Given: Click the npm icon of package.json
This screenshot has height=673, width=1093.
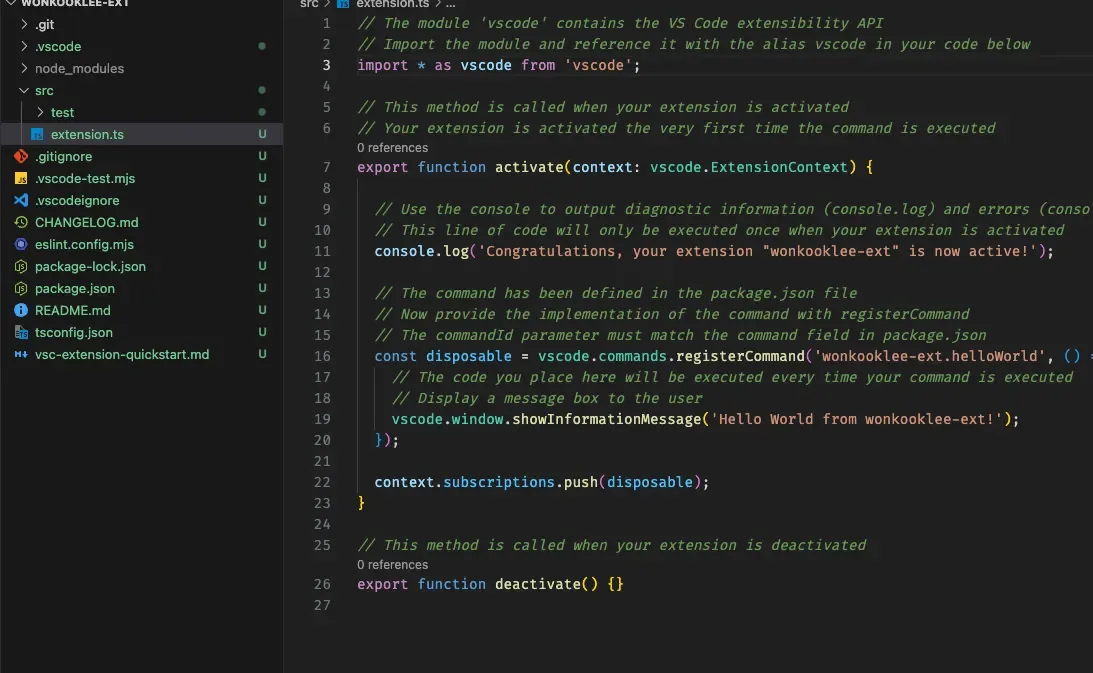Looking at the screenshot, I should pos(21,288).
